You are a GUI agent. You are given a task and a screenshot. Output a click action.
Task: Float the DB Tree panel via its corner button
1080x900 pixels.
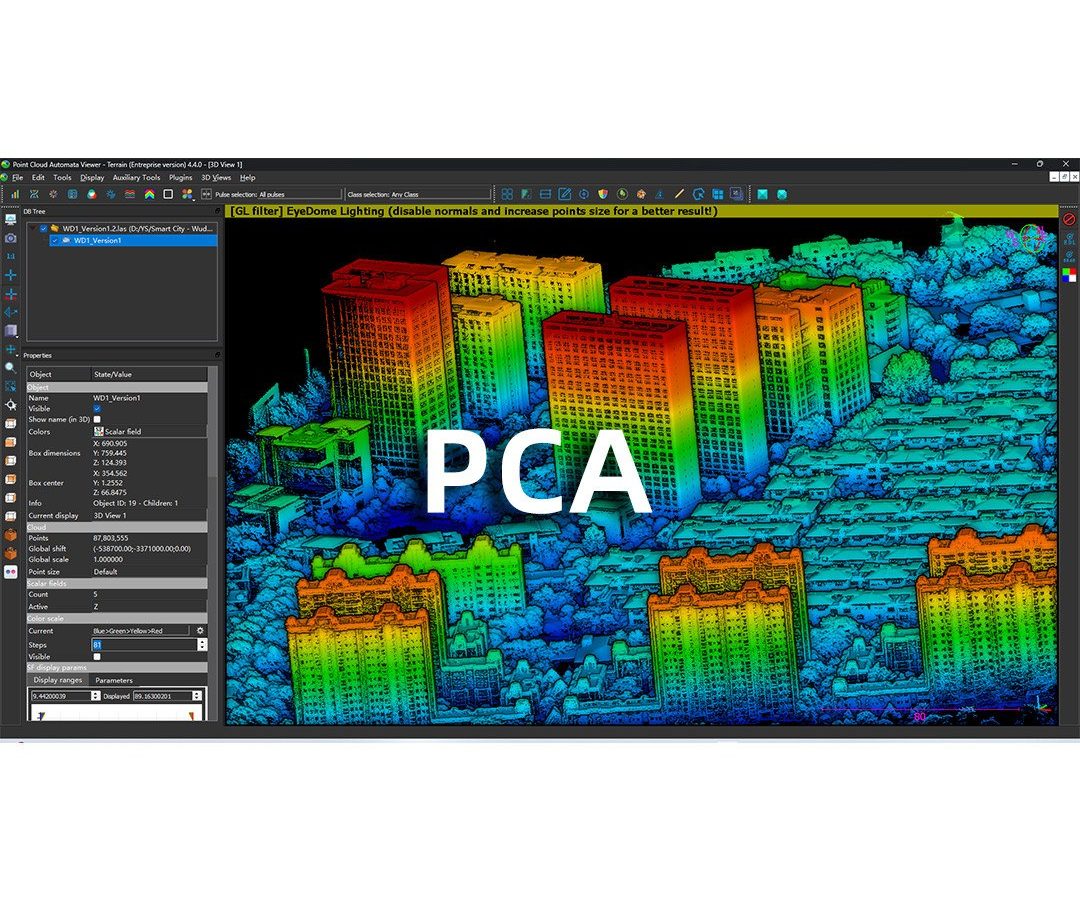tap(218, 211)
